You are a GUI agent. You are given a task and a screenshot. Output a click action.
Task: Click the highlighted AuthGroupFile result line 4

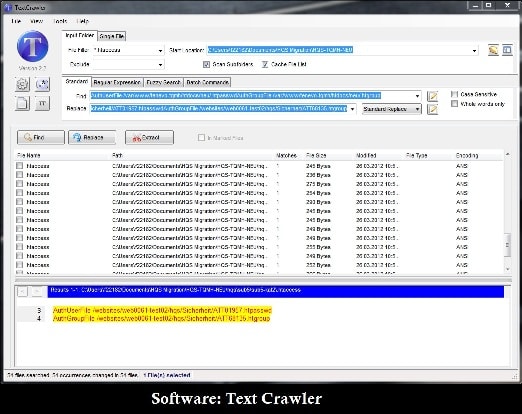pyautogui.click(x=161, y=319)
